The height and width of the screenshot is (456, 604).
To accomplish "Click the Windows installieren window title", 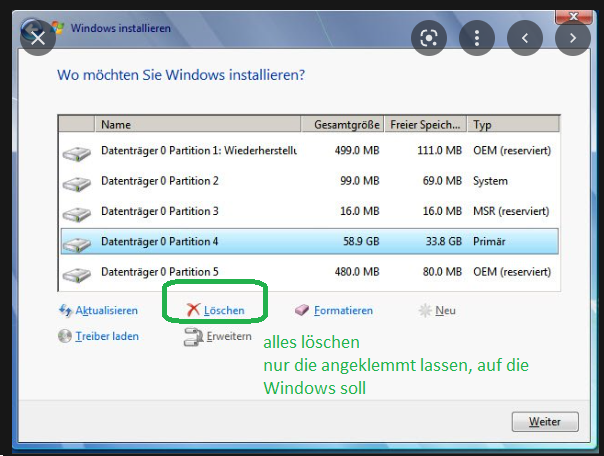I will (121, 28).
